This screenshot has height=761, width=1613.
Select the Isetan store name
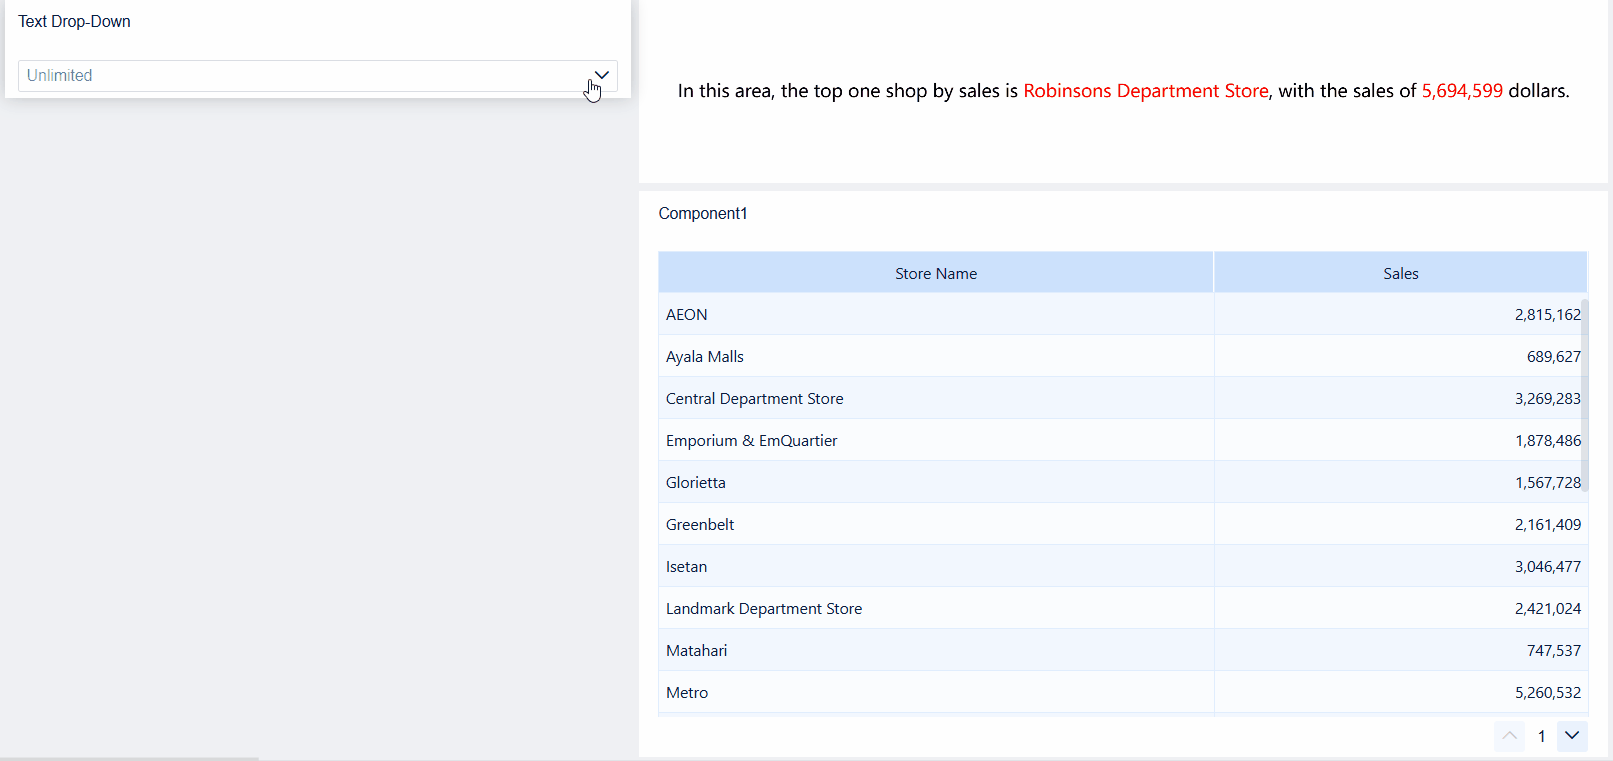(x=687, y=567)
